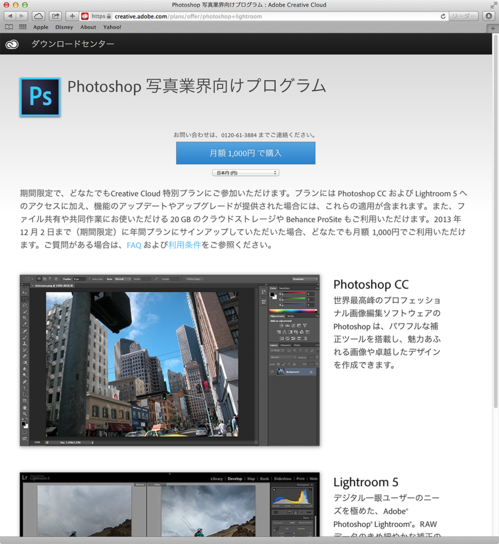Click the 月額 1,000円 で購入 button
This screenshot has width=499, height=544.
[x=246, y=153]
